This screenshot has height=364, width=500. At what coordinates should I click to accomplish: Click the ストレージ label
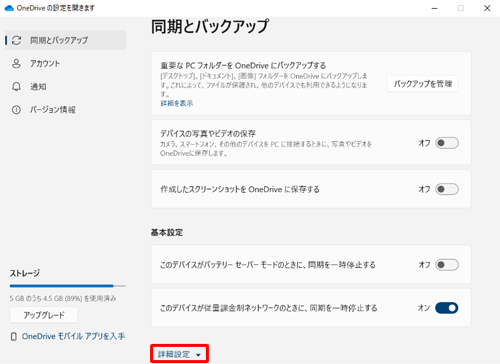25,273
